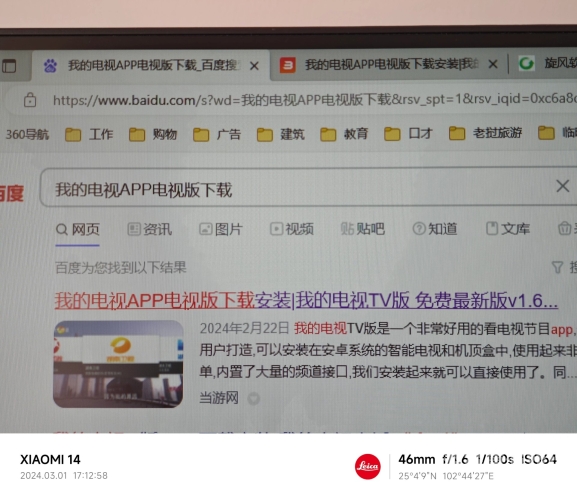Click the lock icon in the address bar
The height and width of the screenshot is (500, 577).
30,100
